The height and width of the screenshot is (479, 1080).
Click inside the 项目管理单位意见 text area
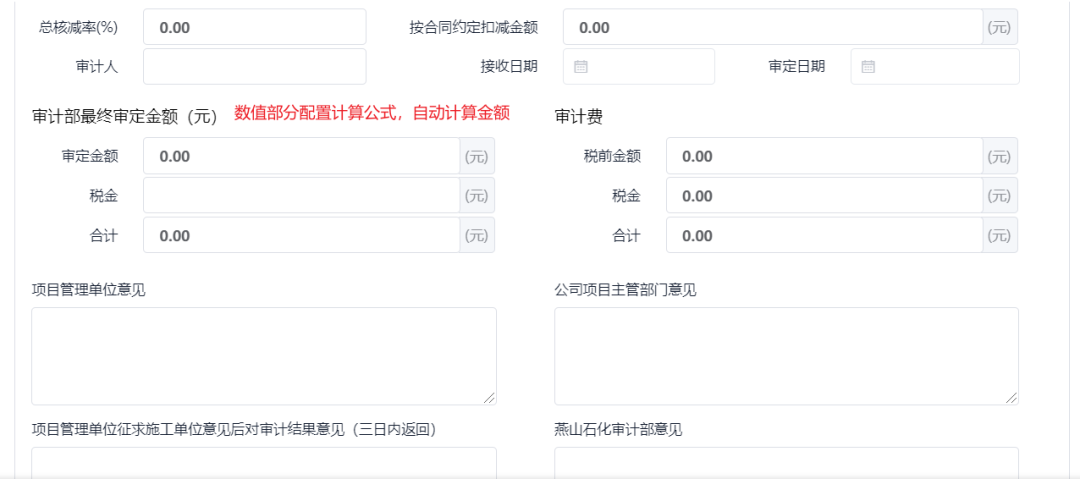(263, 355)
